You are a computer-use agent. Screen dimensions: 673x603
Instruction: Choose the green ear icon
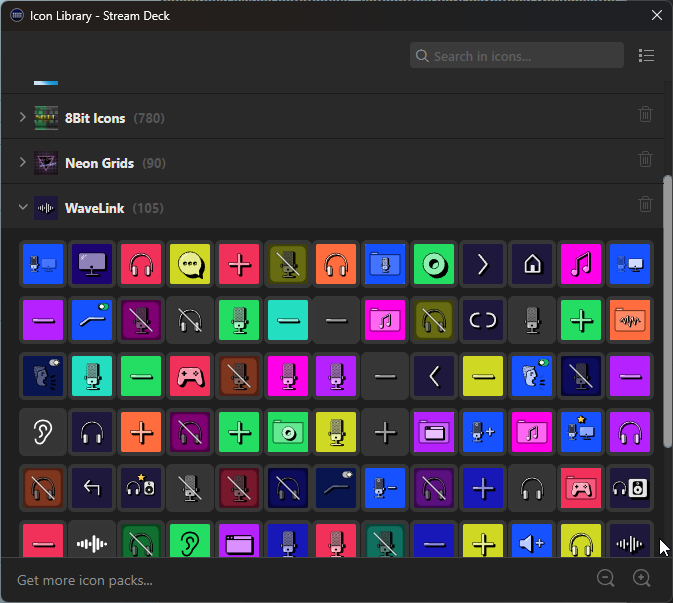[x=190, y=541]
